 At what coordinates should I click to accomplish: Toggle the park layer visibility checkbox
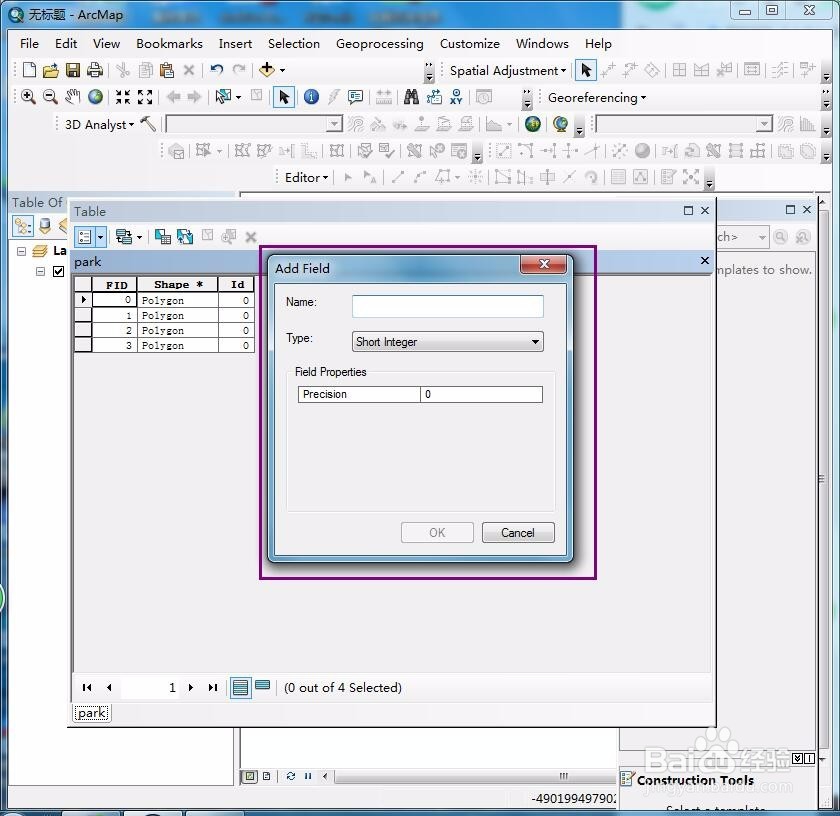coord(58,272)
